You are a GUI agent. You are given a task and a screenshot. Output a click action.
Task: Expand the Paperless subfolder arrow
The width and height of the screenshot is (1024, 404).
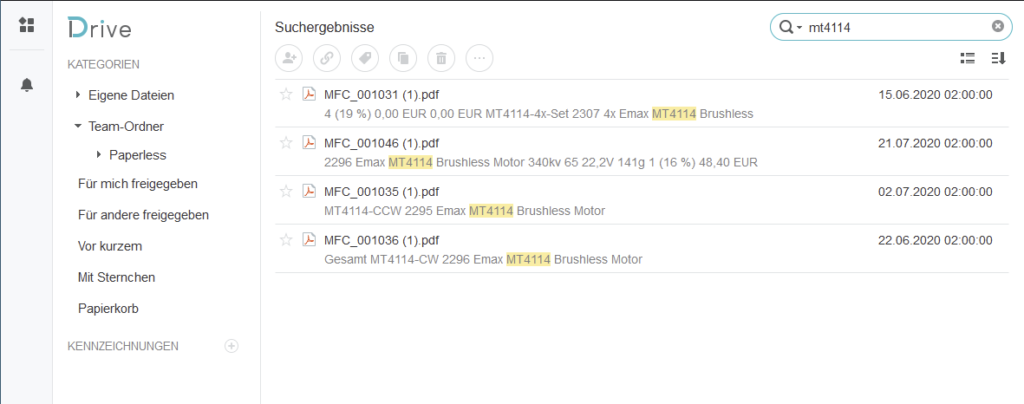coord(99,155)
